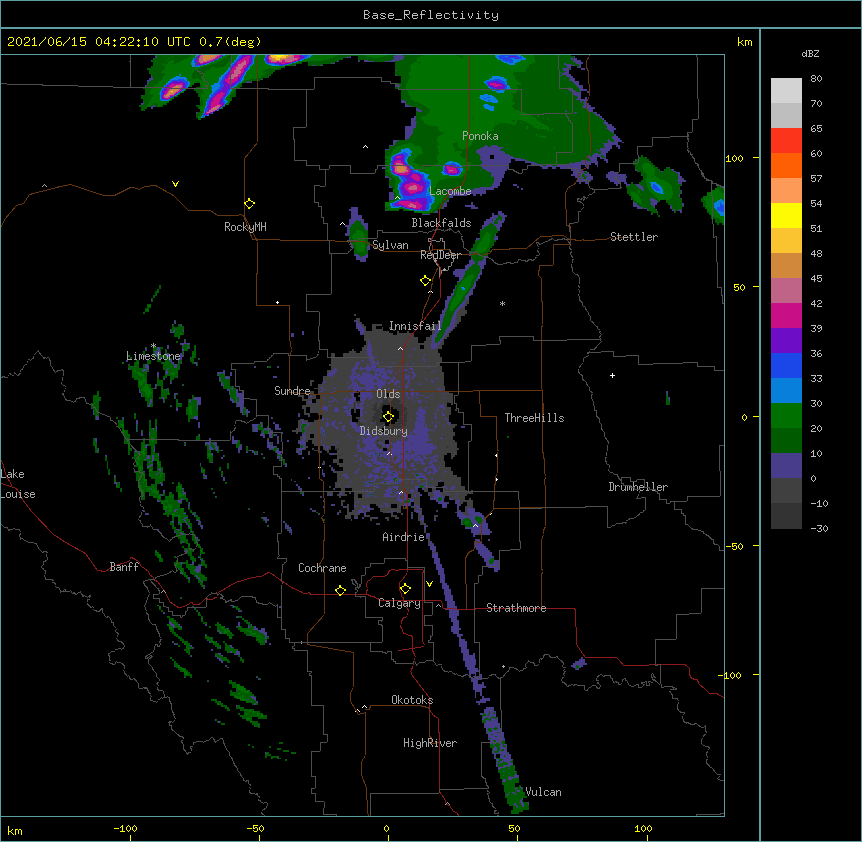Screen dimensions: 862x842
Task: Click the yellow diamond marker above Calgary label
Action: tap(405, 589)
